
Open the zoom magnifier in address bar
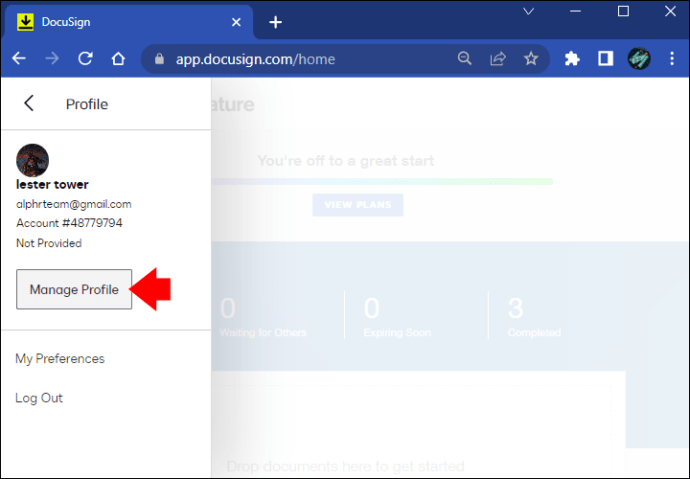click(x=464, y=59)
